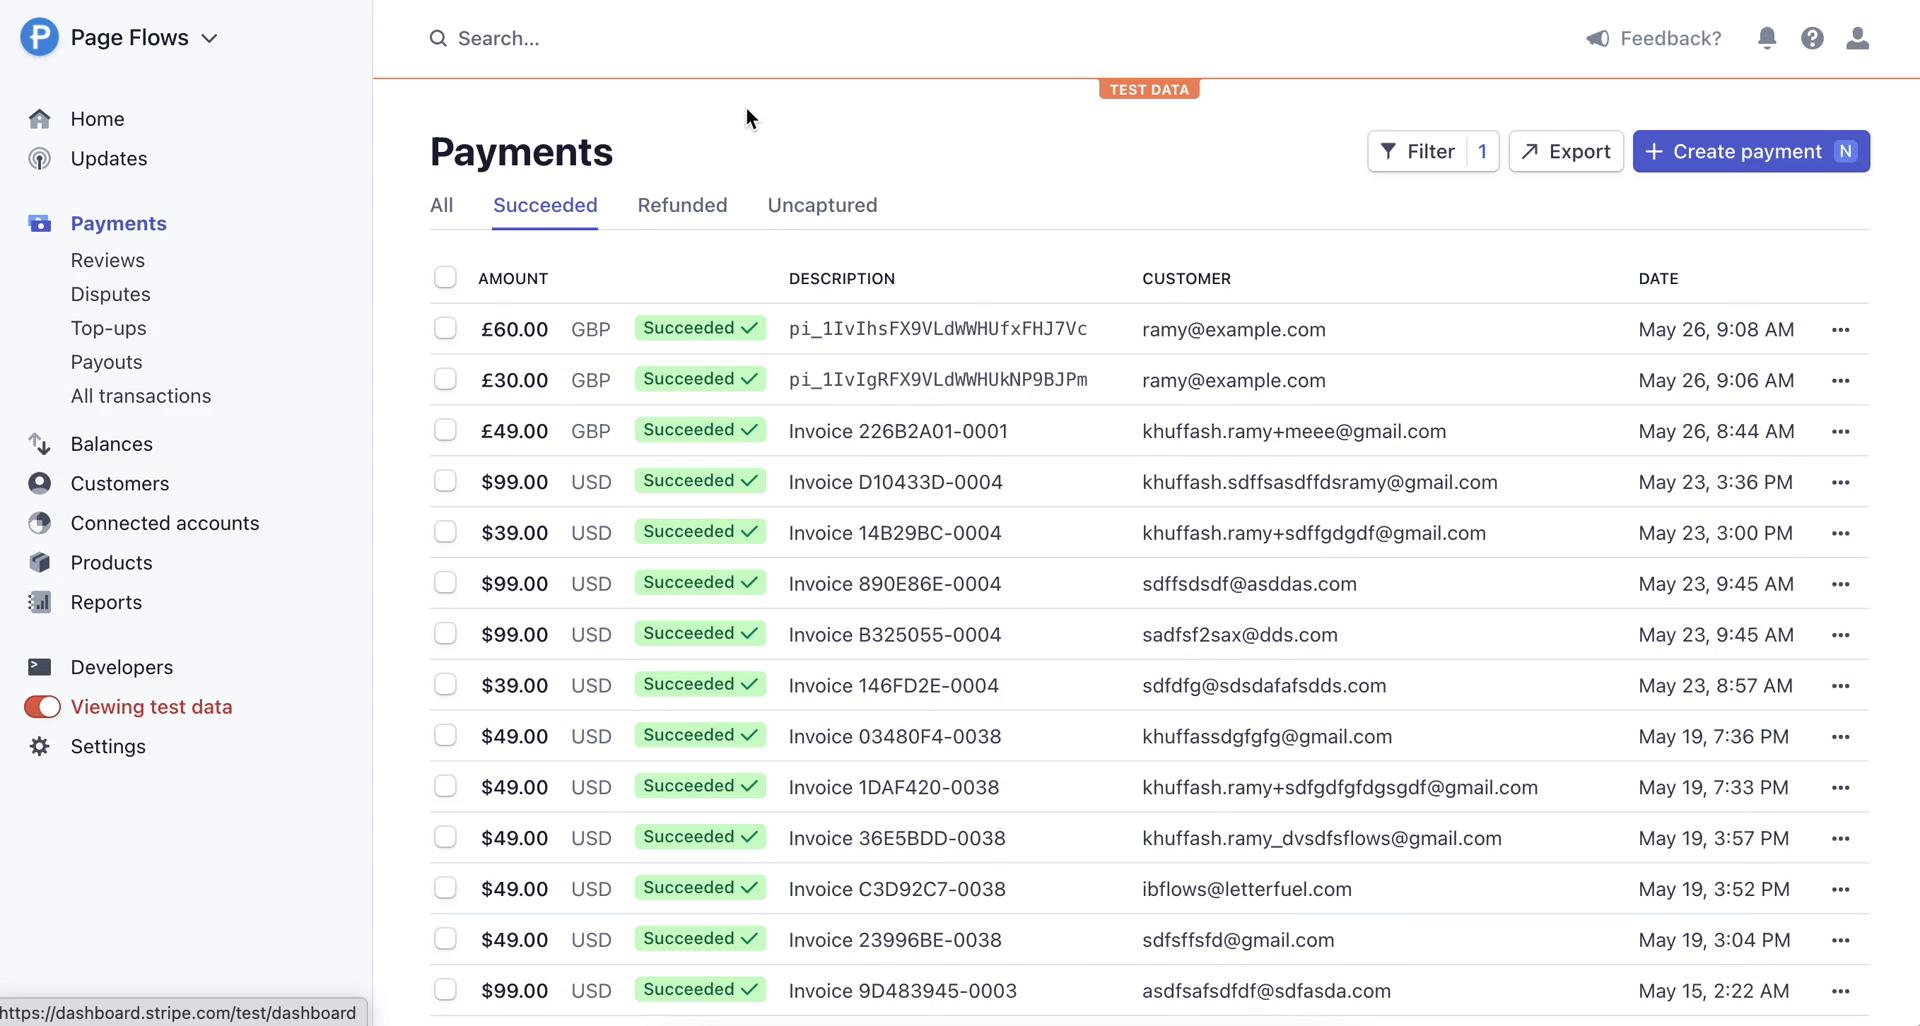Select the £30.00 payment checkbox
1920x1026 pixels.
coord(445,380)
